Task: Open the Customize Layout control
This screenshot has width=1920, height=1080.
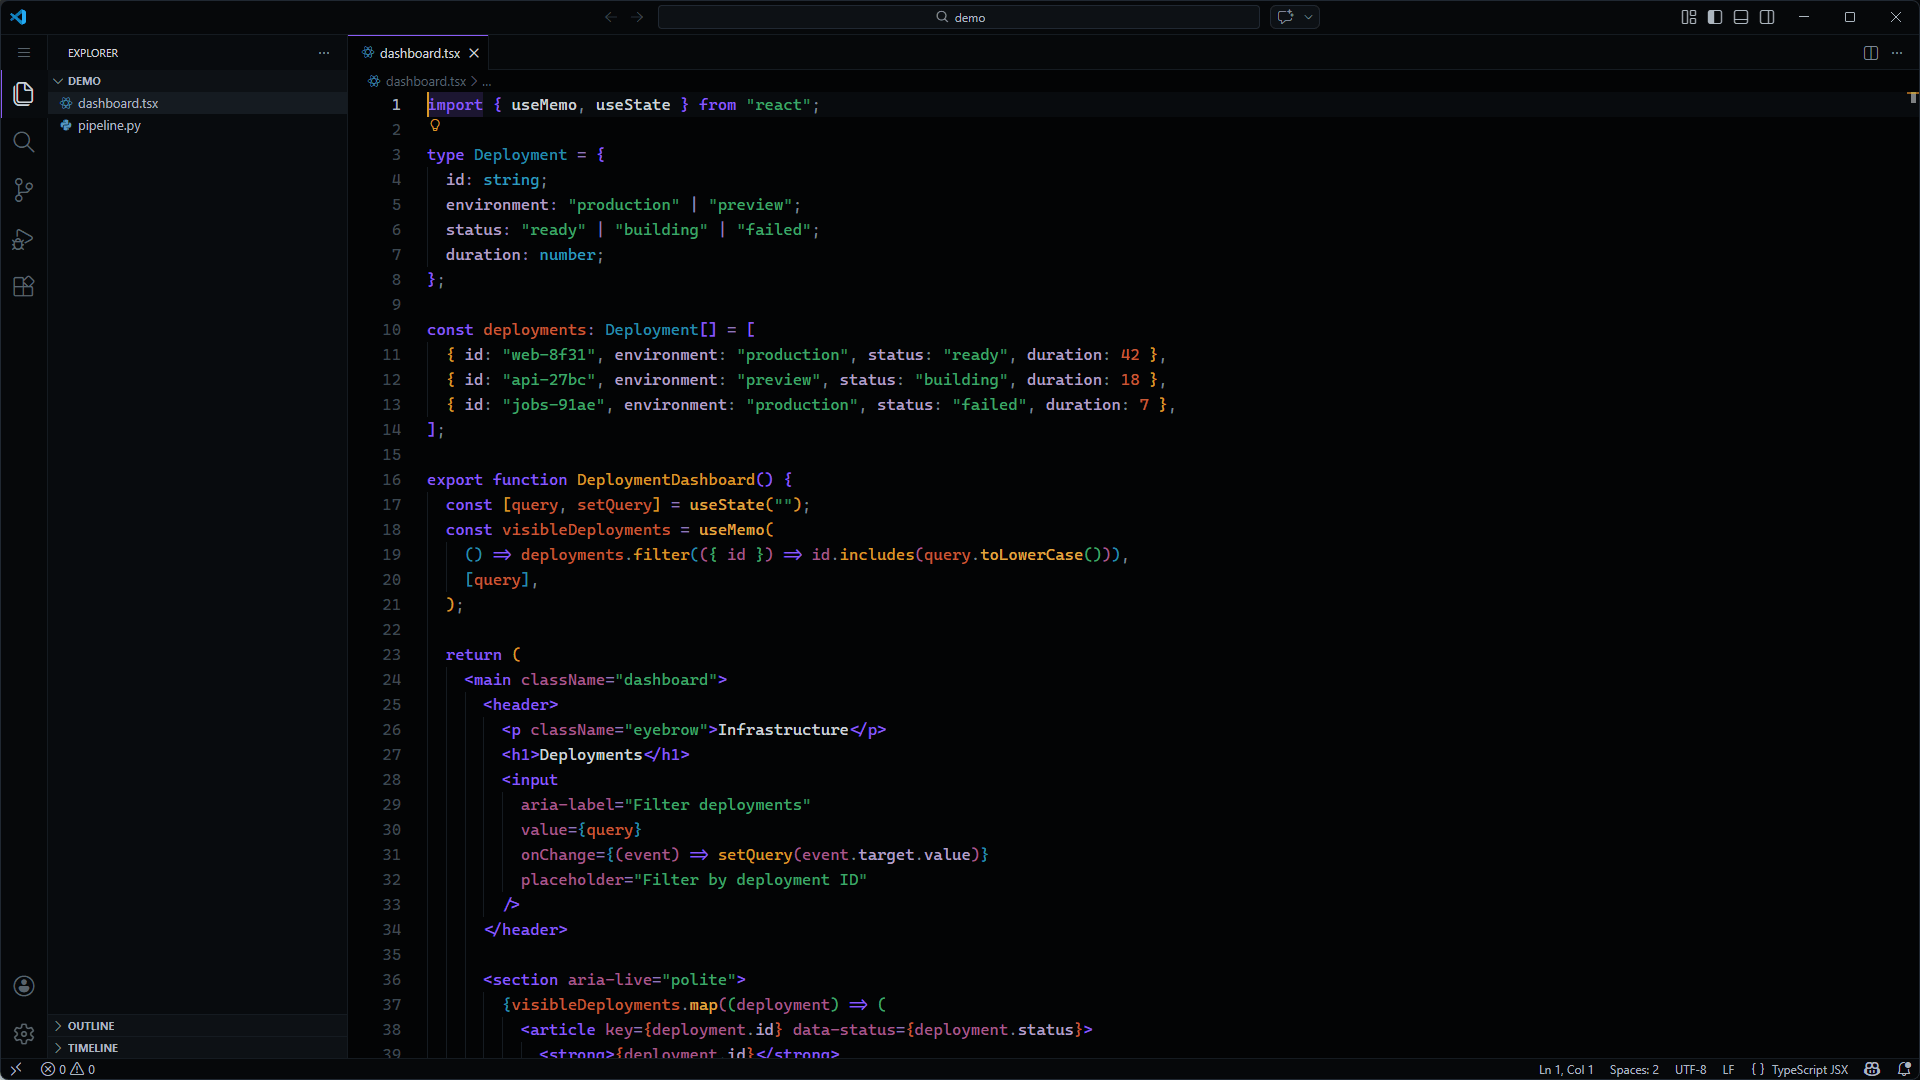Action: [x=1689, y=17]
